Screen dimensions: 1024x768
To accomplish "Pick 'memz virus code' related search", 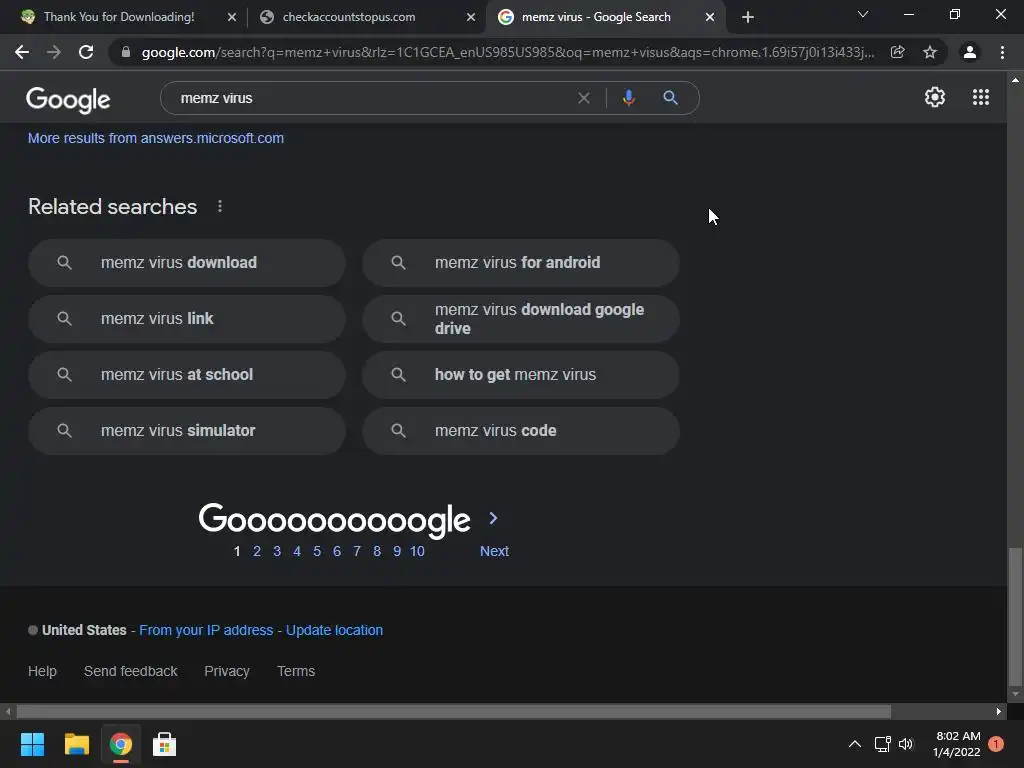I will click(x=520, y=431).
